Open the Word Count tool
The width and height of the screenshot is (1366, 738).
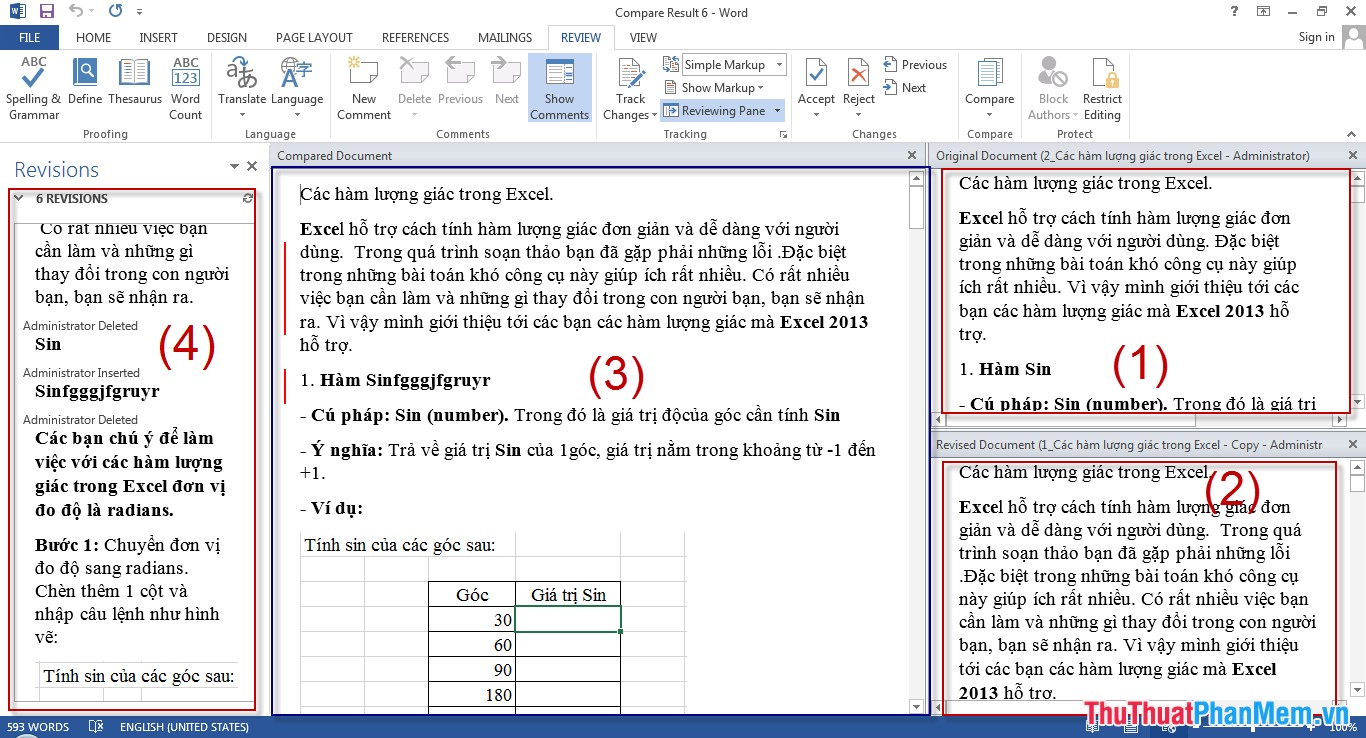(x=185, y=88)
